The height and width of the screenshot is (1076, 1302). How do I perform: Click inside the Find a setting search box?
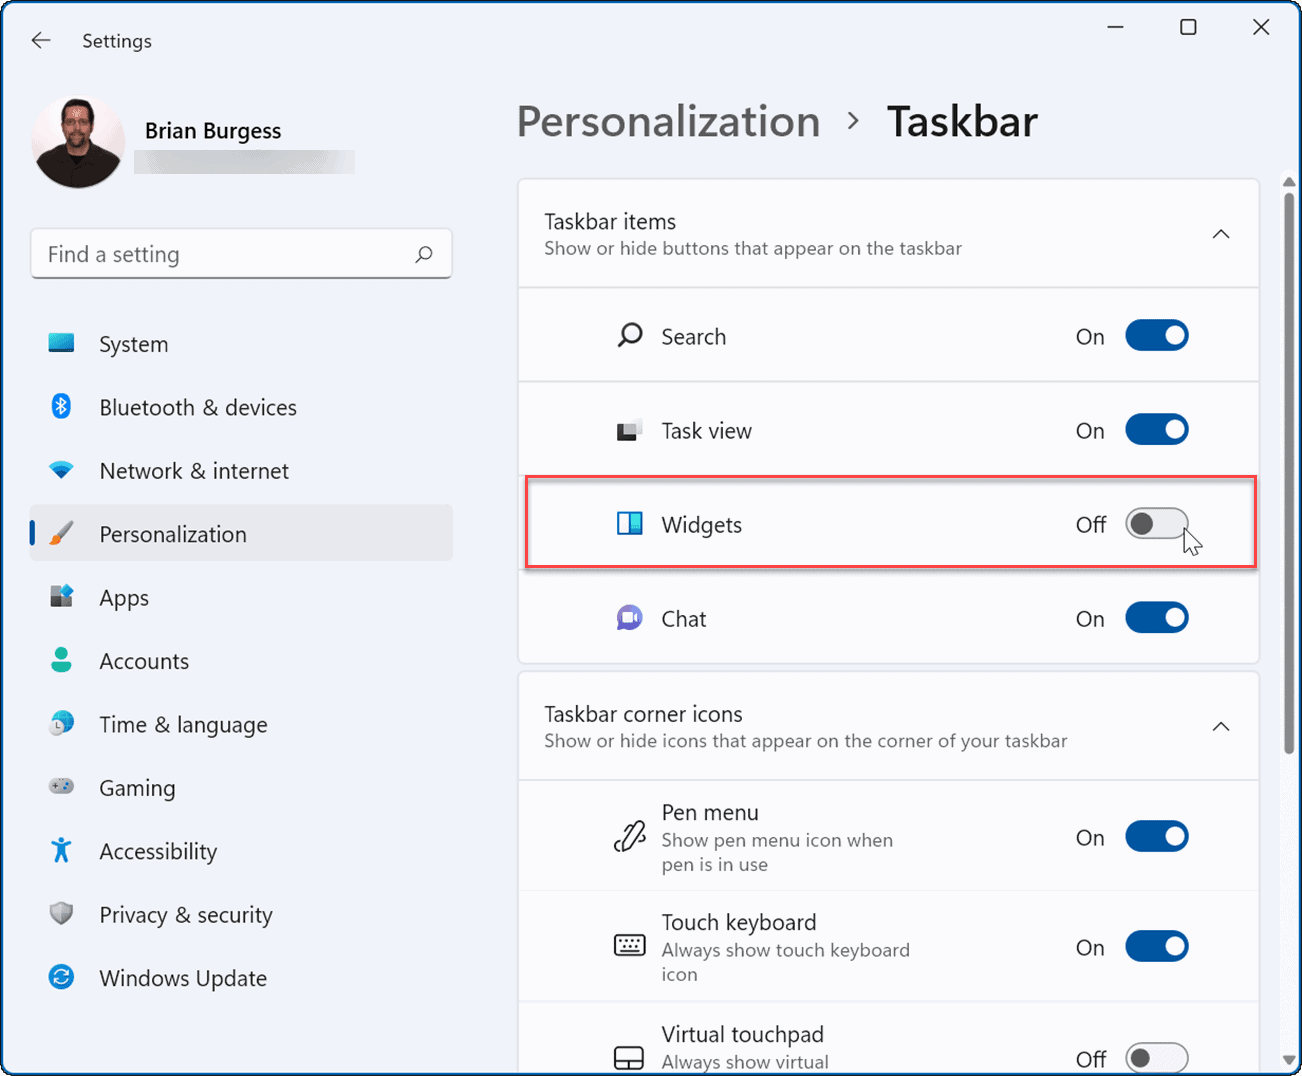pyautogui.click(x=240, y=253)
